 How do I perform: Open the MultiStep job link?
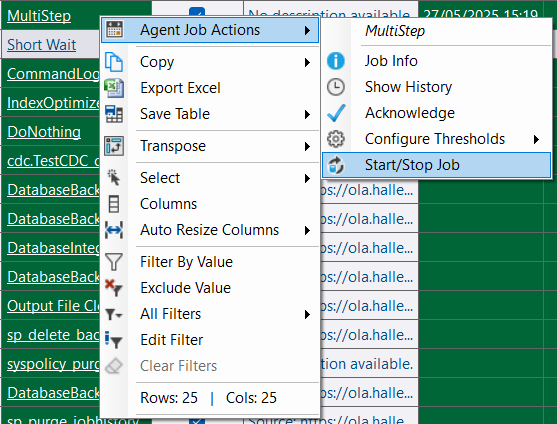point(39,16)
